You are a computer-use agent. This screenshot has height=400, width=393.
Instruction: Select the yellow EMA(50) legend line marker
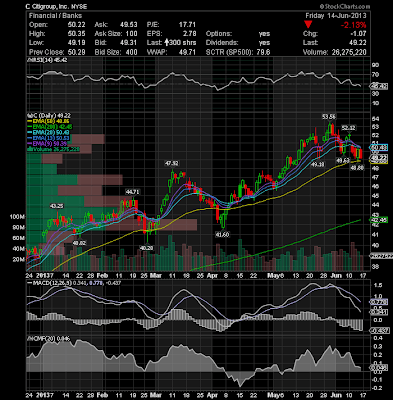(29, 121)
